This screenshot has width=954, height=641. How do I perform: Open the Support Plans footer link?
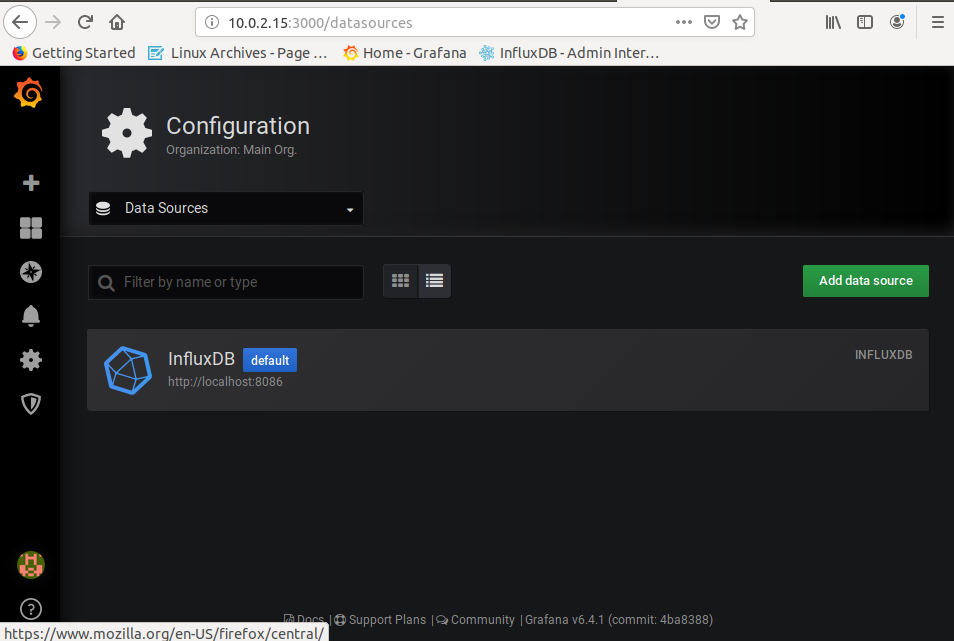[380, 620]
